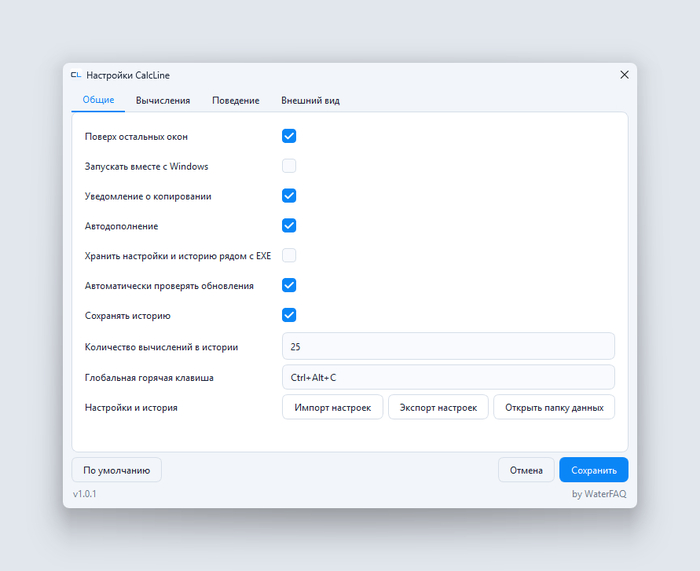Click Импорт настроек button

(333, 407)
